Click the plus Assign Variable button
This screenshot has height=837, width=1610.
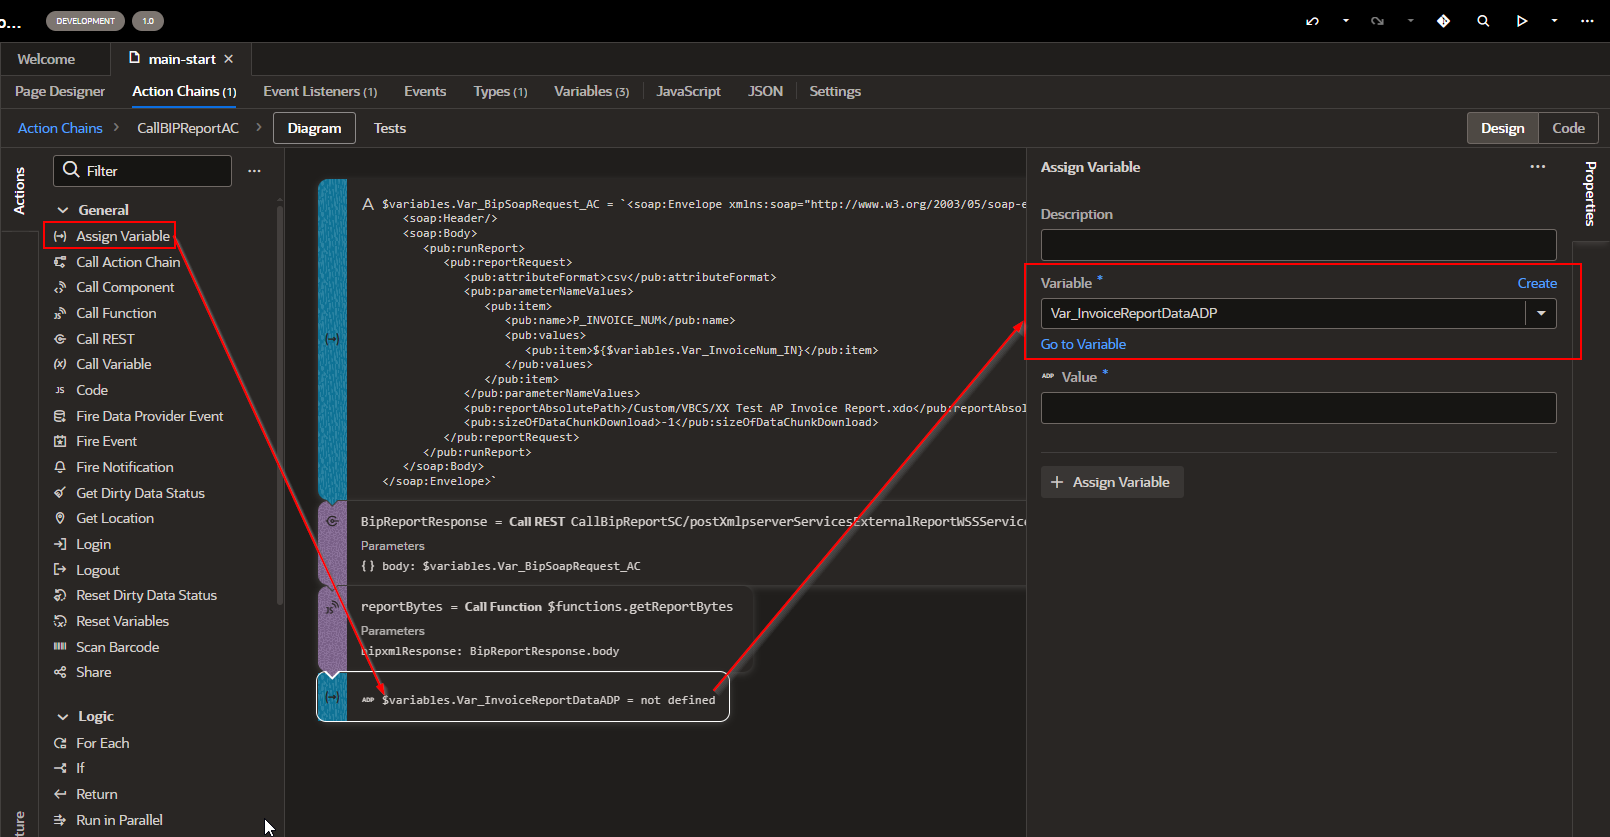(1112, 482)
